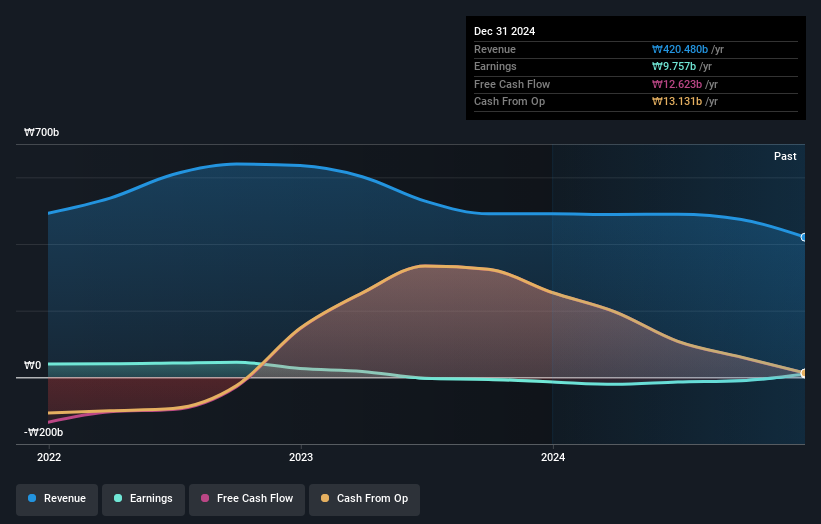Click the ₩420.480b revenue value
821x524 pixels.
tap(680, 49)
